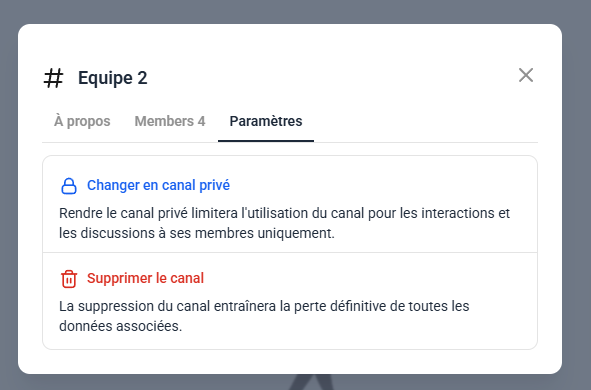Viewport: 591px width, 390px height.
Task: Select the Equipe 2 channel title
Action: pyautogui.click(x=113, y=78)
